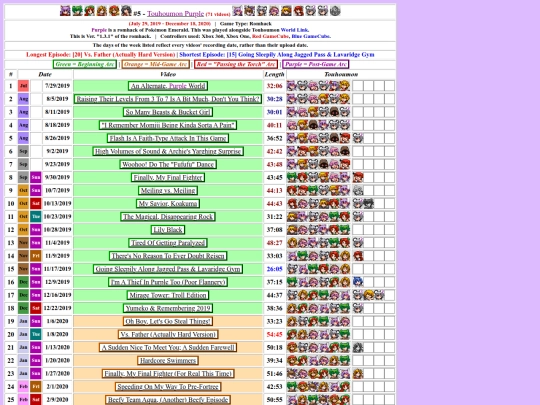Image resolution: width=540 pixels, height=405 pixels.
Task: Click the red 'Passing the Torch Arc' legend box
Action: pos(236,64)
